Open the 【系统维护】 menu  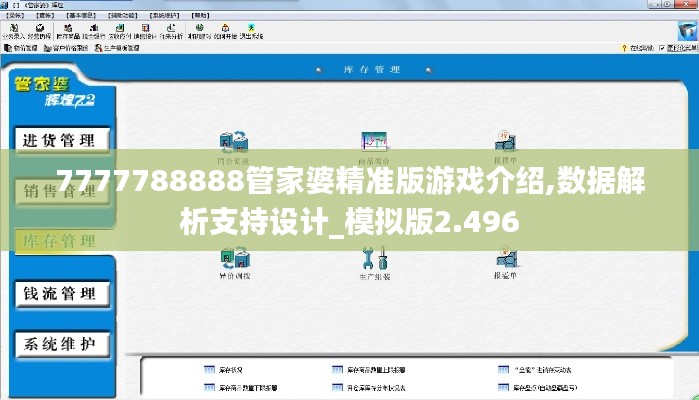pyautogui.click(x=164, y=15)
